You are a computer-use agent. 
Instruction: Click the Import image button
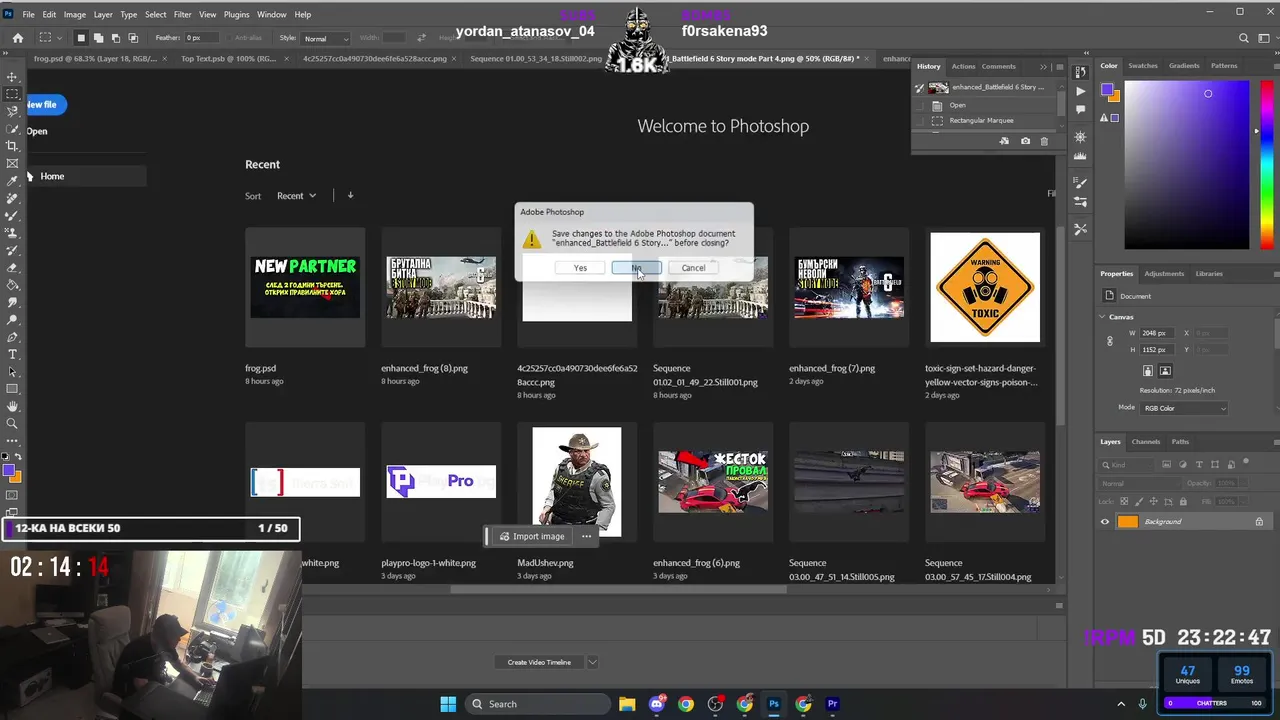coord(532,536)
